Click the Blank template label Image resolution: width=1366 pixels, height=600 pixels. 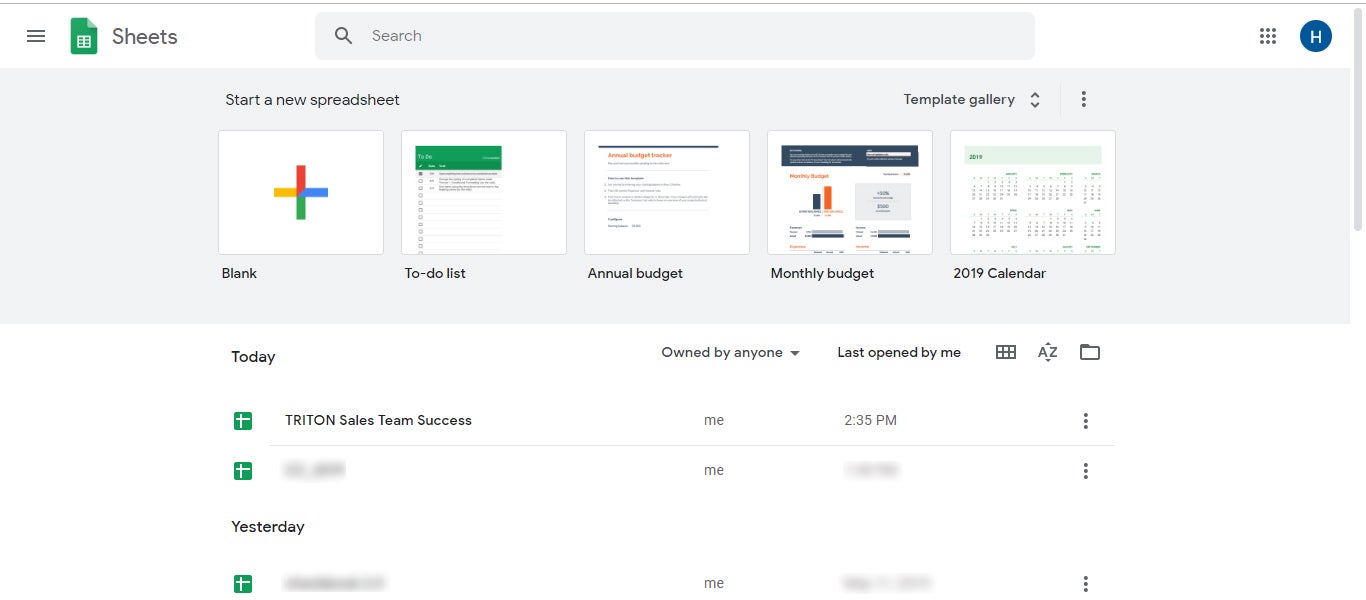coord(240,273)
